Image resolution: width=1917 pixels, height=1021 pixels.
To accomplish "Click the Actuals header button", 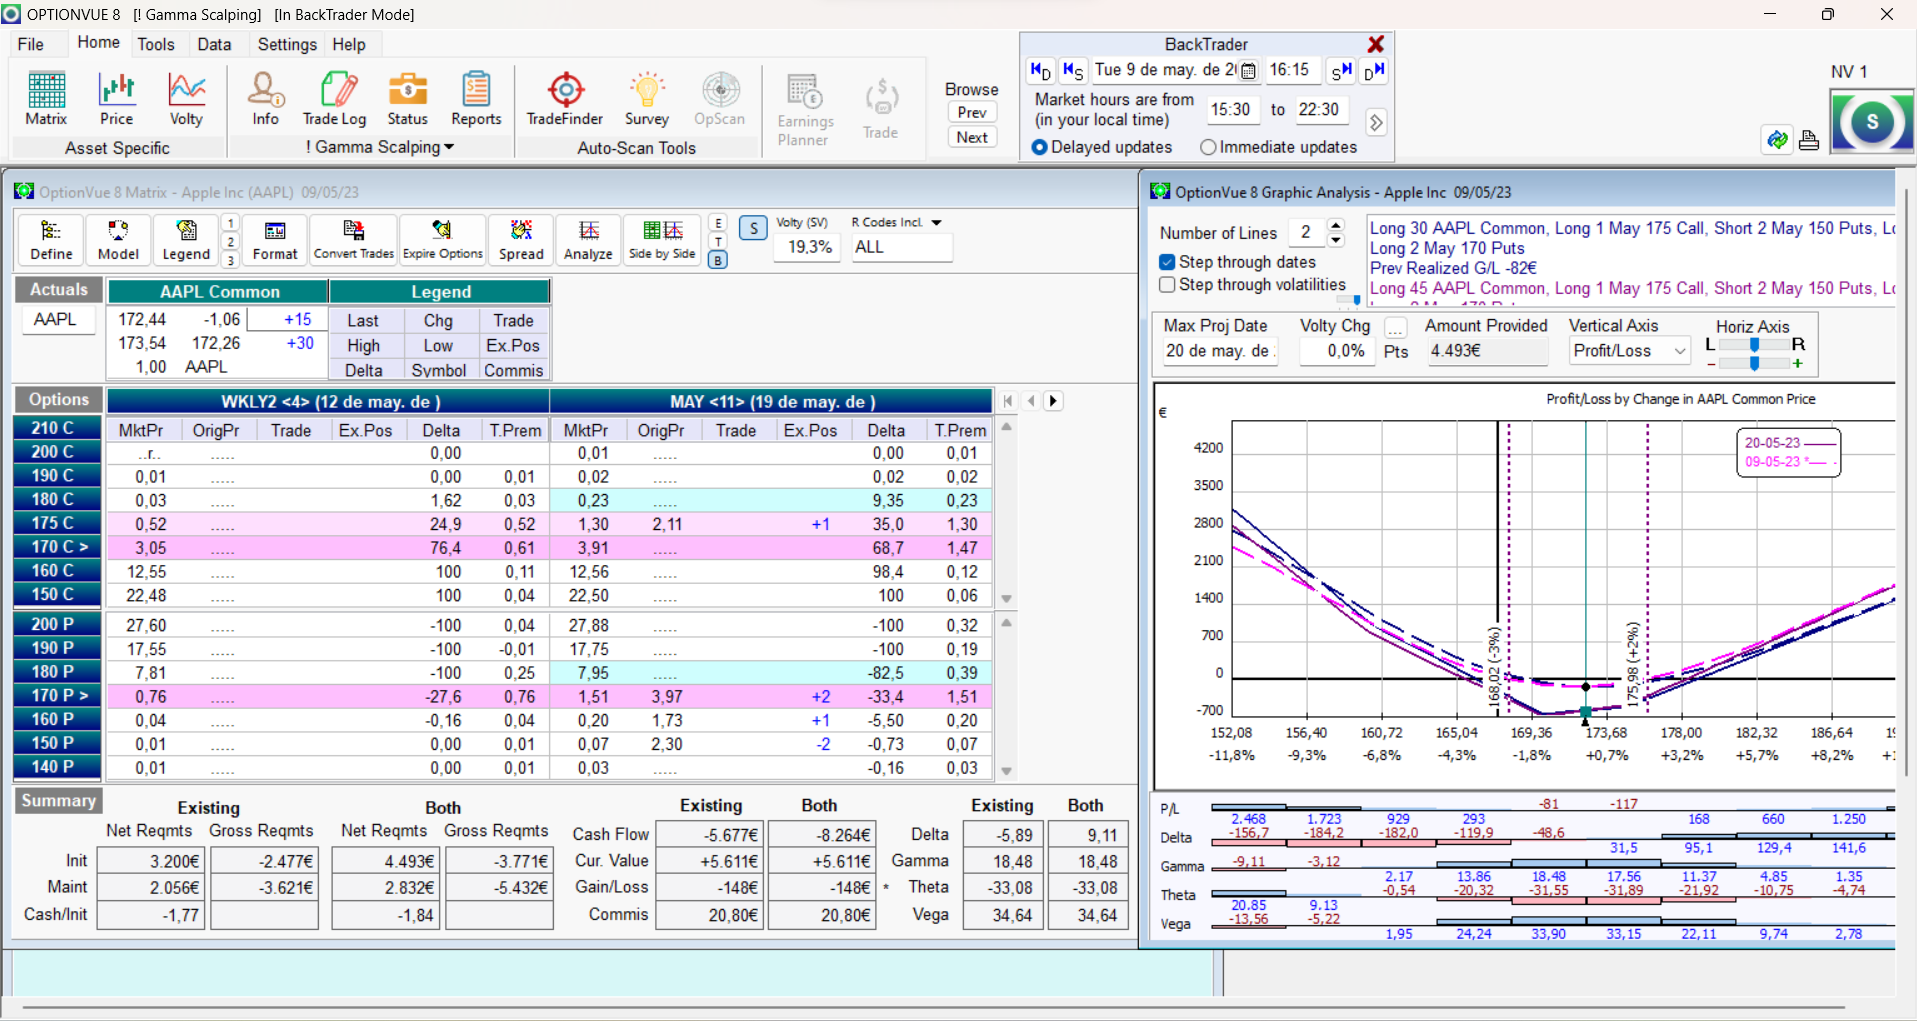I will coord(58,290).
